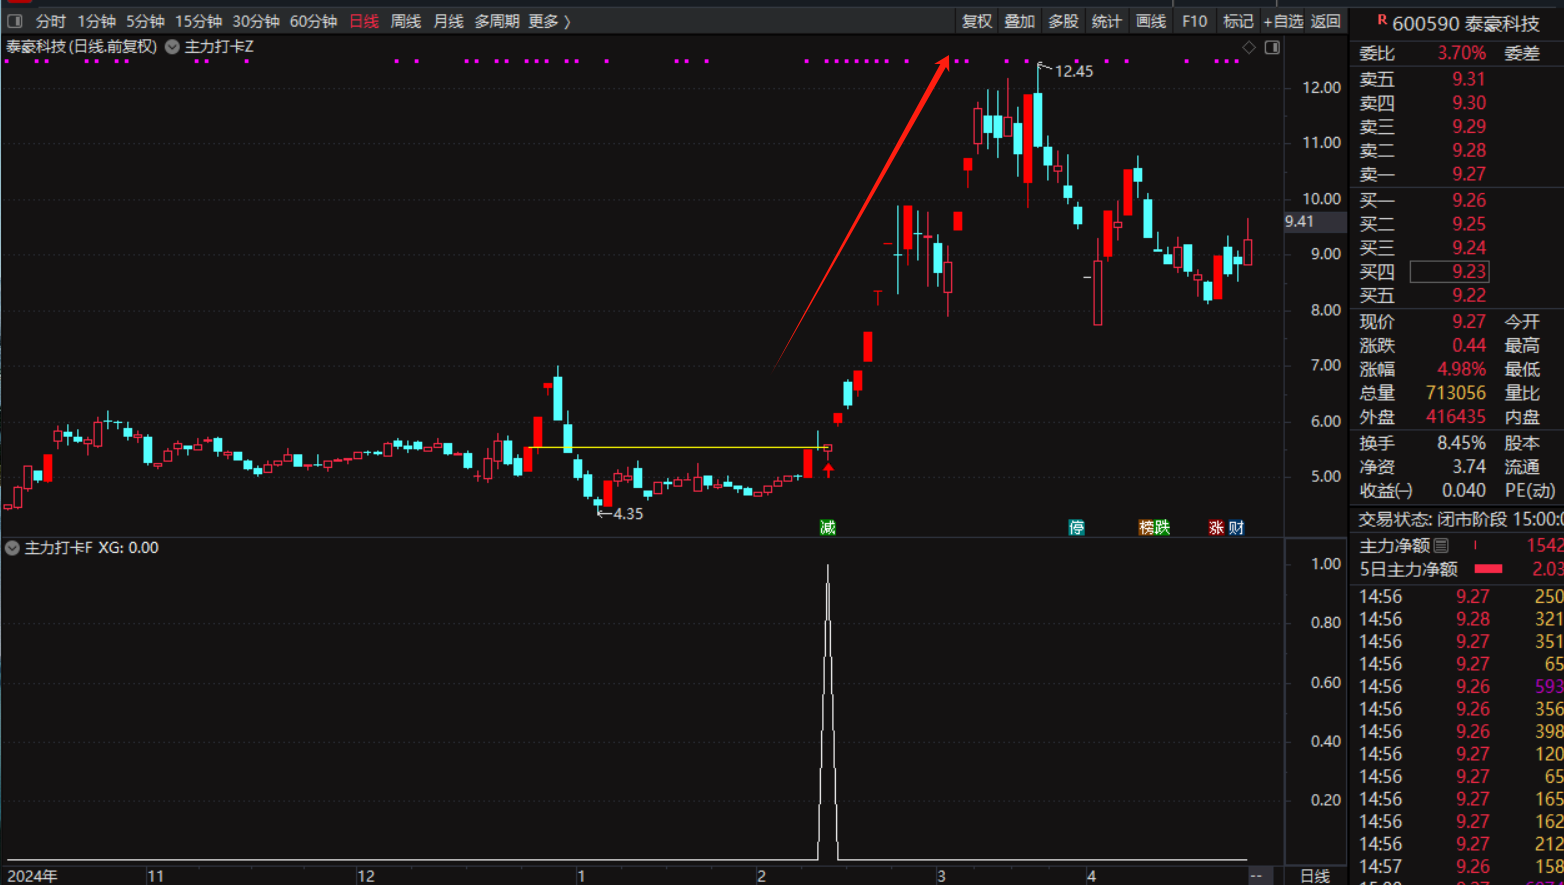The image size is (1564, 885).
Task: Add stock via +自选 button
Action: pos(1283,21)
